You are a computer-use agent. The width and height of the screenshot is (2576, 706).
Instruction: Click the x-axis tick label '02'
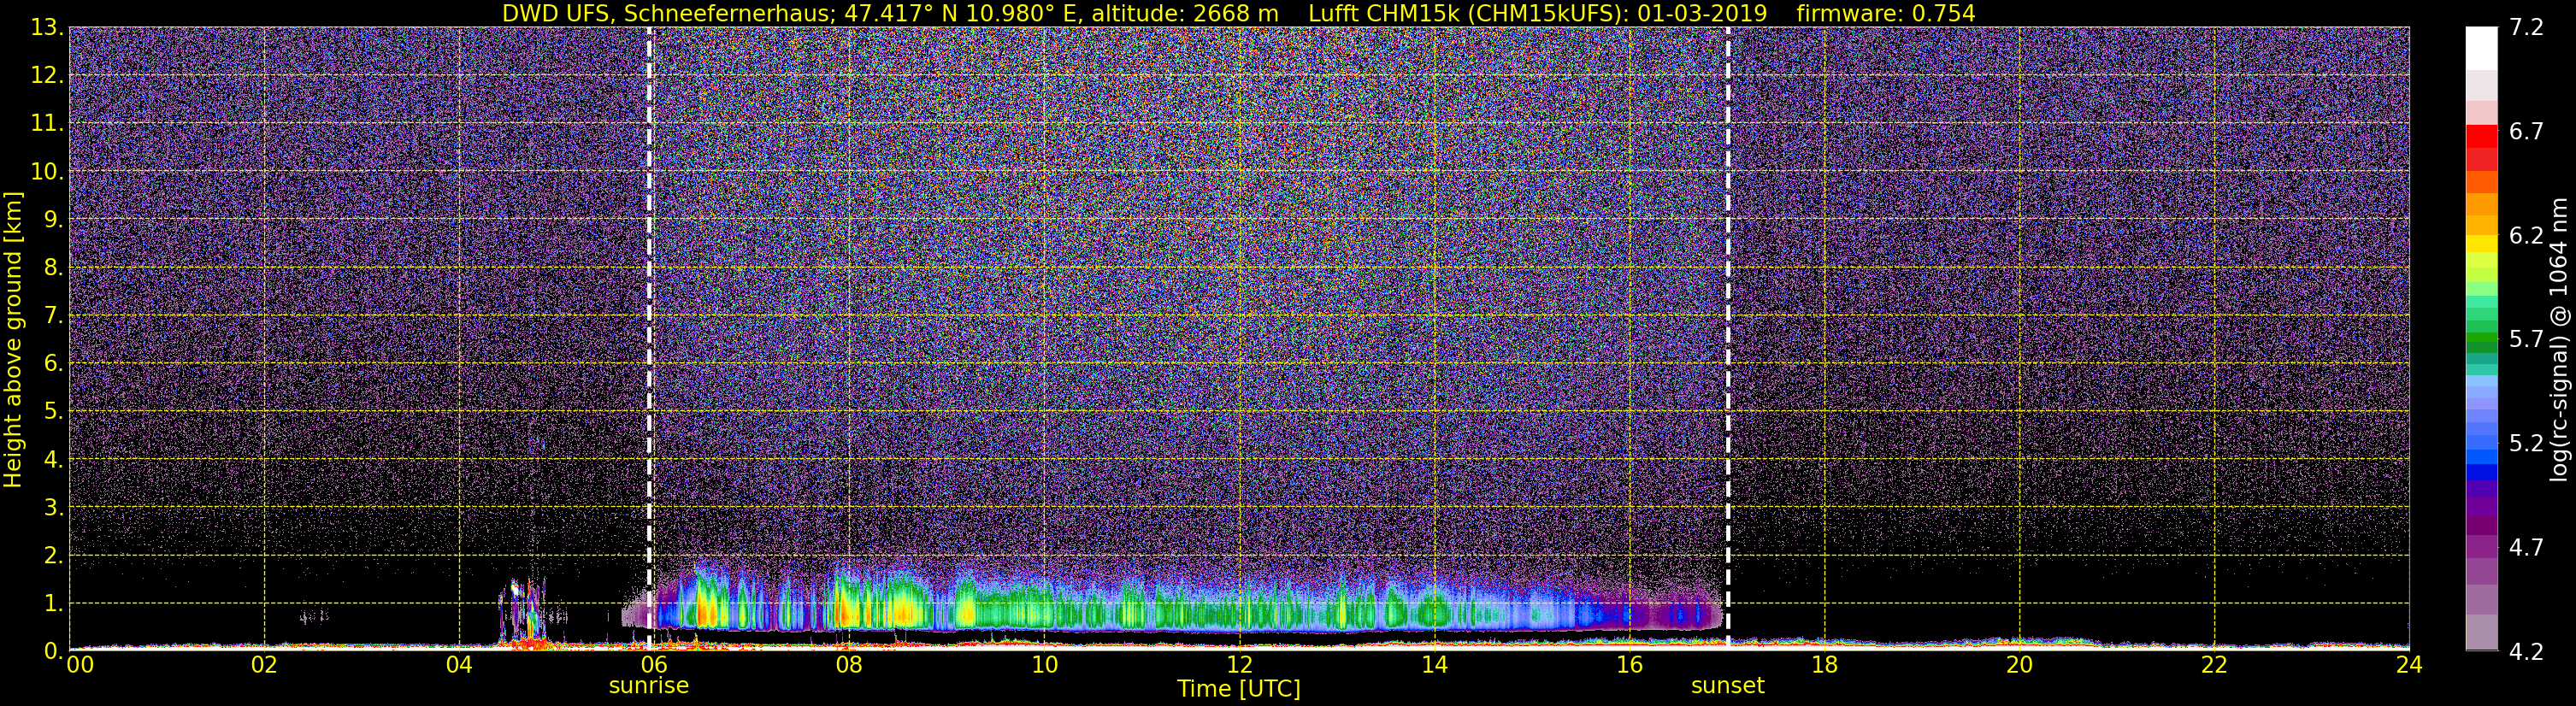(264, 664)
